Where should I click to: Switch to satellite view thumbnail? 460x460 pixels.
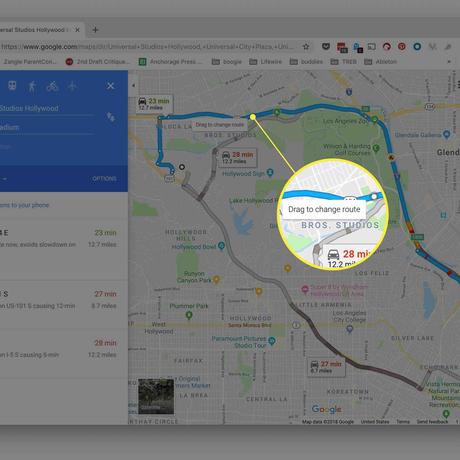[156, 396]
